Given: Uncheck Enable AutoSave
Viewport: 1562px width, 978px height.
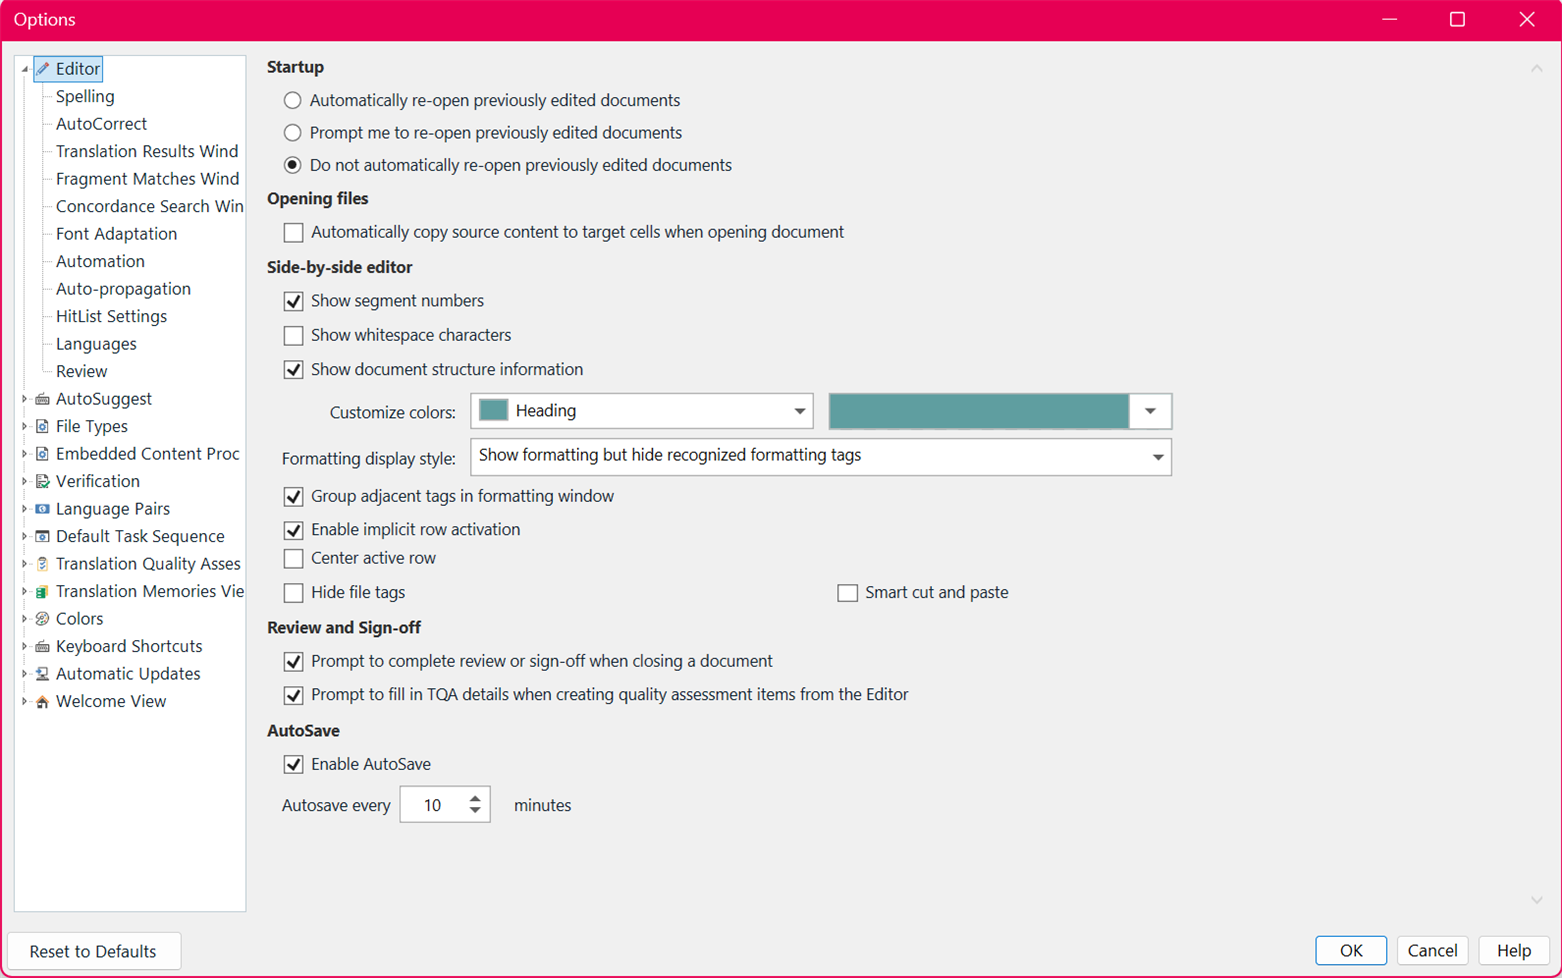Looking at the screenshot, I should [x=293, y=764].
